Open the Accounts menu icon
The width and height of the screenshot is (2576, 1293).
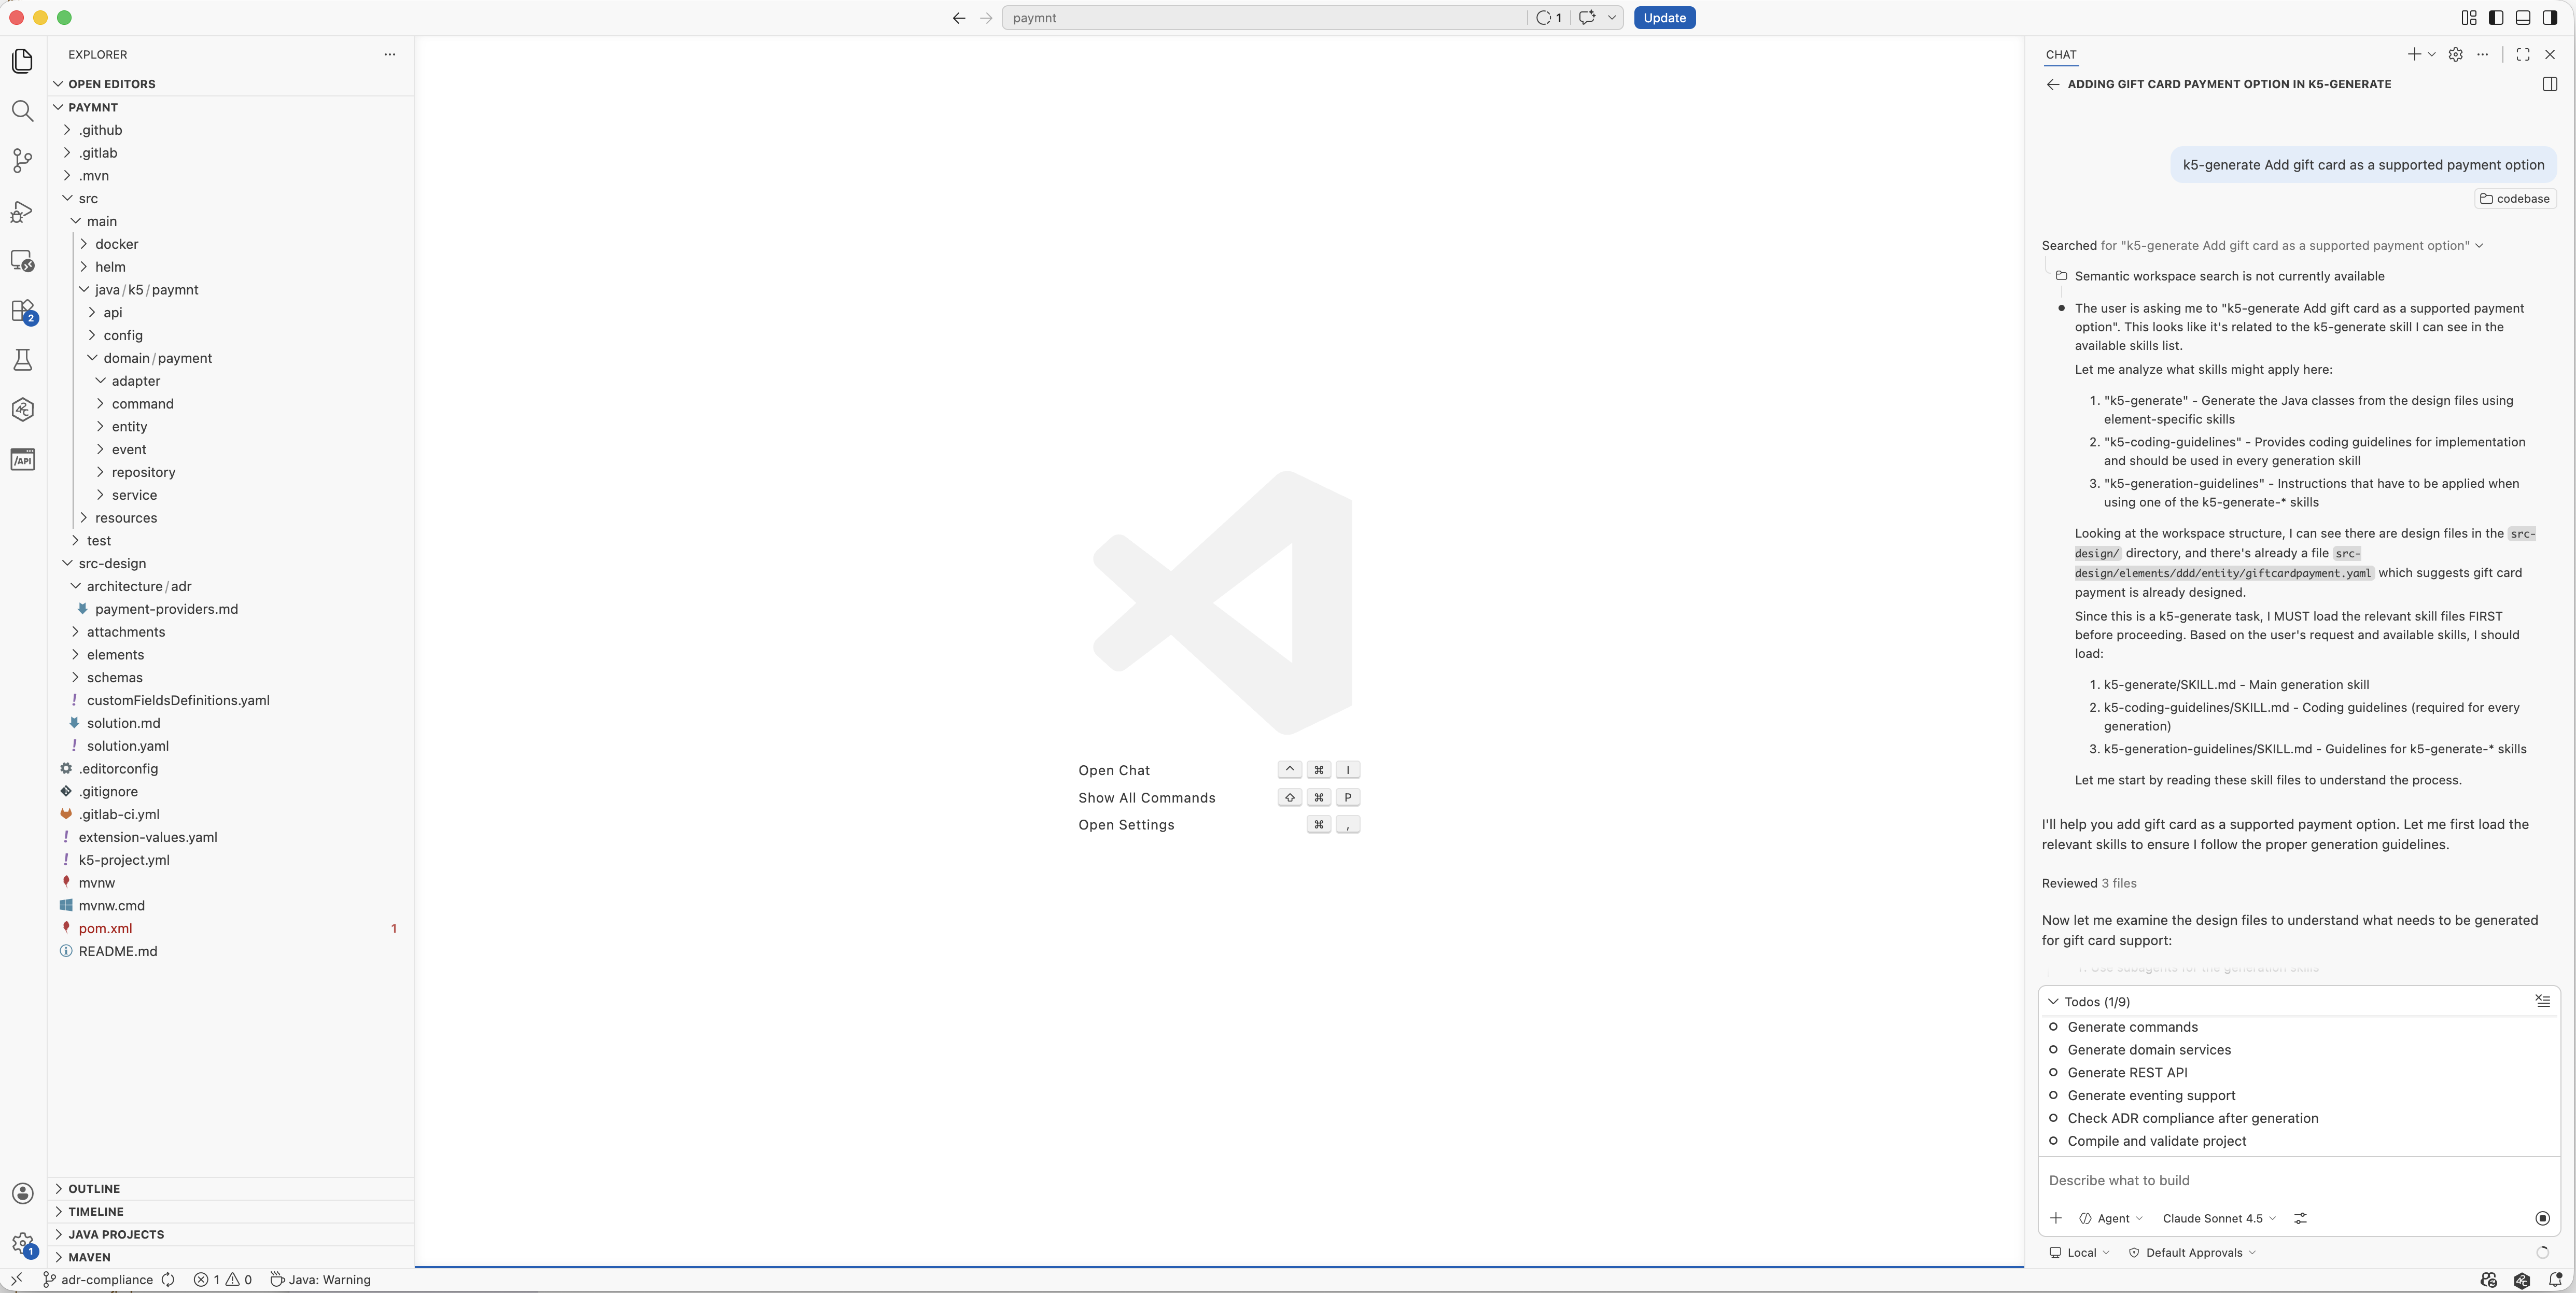22,1193
